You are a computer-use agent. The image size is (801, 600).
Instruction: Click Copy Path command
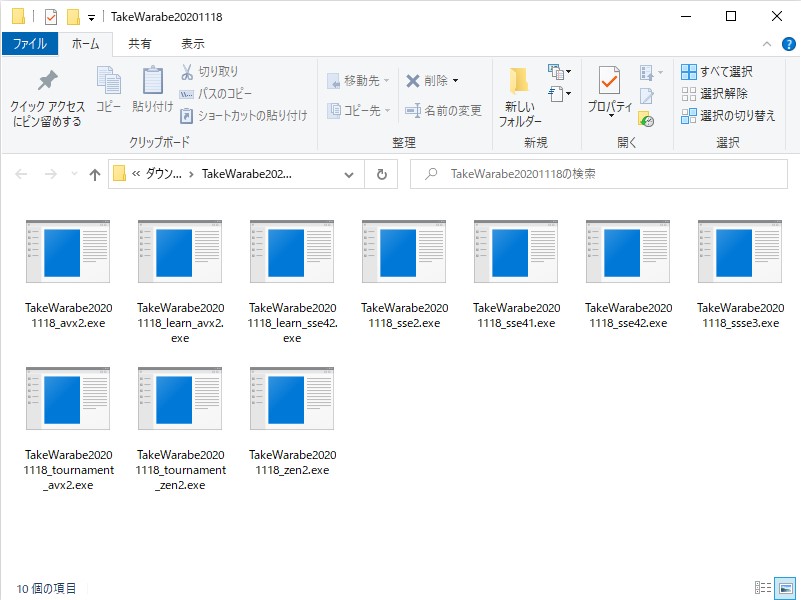tap(216, 93)
